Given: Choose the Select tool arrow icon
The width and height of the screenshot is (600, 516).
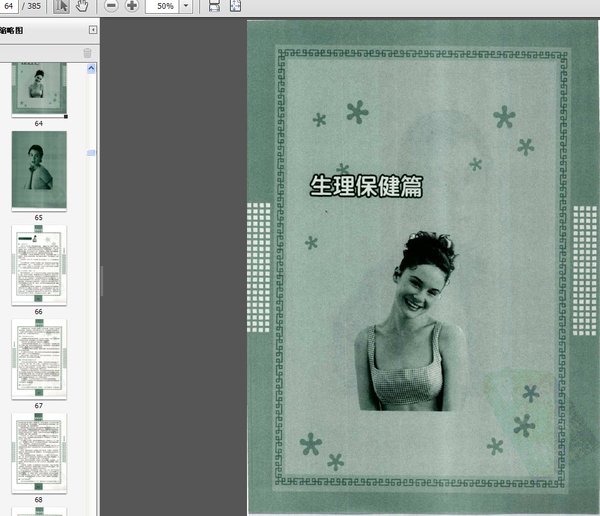Looking at the screenshot, I should (x=61, y=6).
